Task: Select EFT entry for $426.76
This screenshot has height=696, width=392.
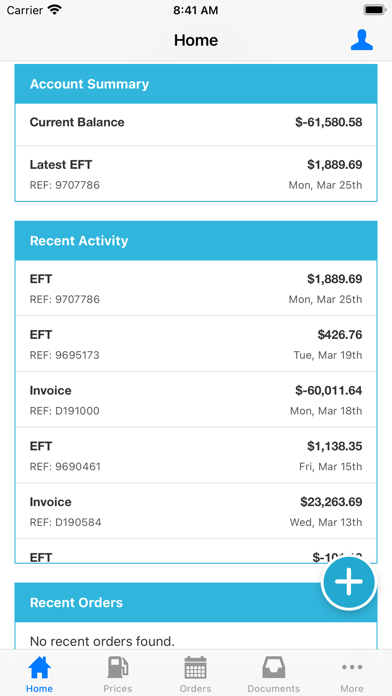Action: pyautogui.click(x=196, y=344)
